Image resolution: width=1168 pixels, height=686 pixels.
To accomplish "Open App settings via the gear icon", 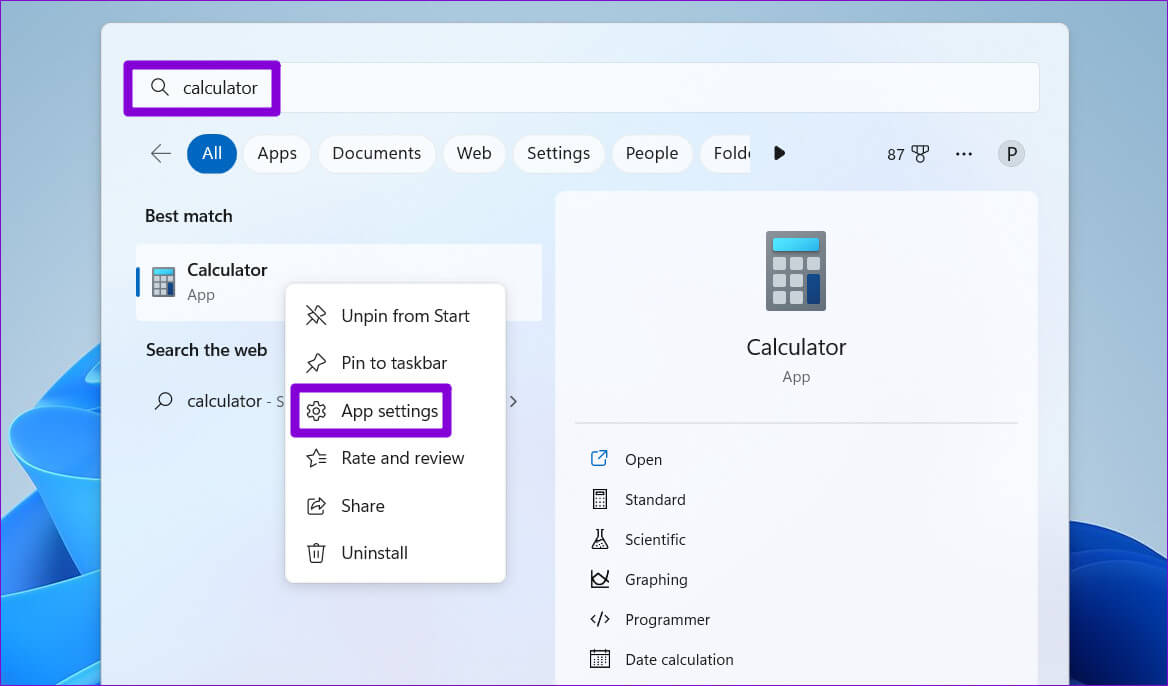I will tap(316, 410).
